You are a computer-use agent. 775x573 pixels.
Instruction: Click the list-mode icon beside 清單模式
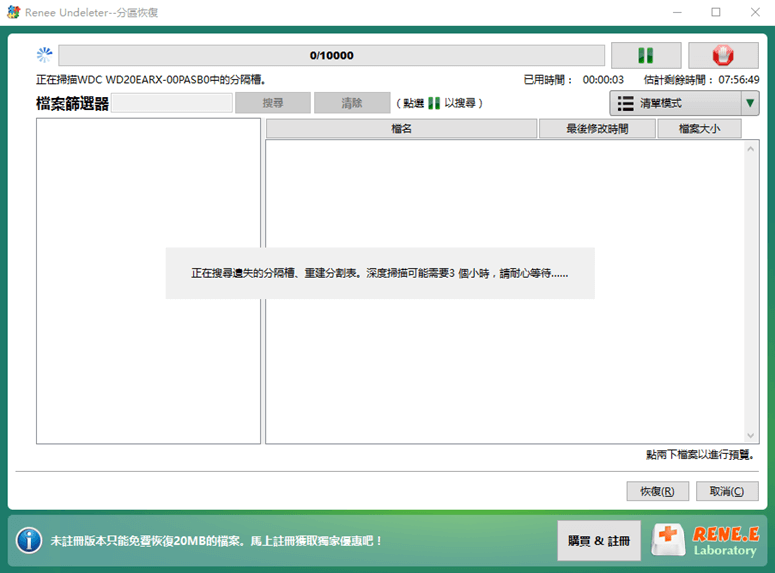pos(625,103)
